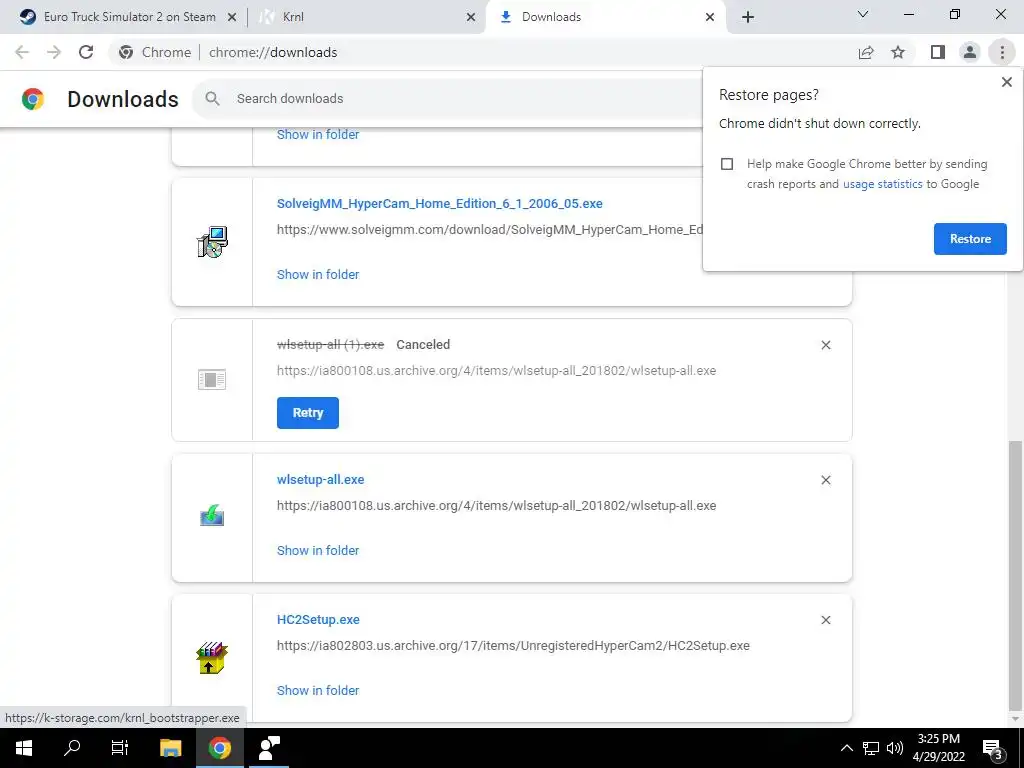
Task: Remove canceled wlsetup-all (1).exe from list
Action: pos(825,345)
